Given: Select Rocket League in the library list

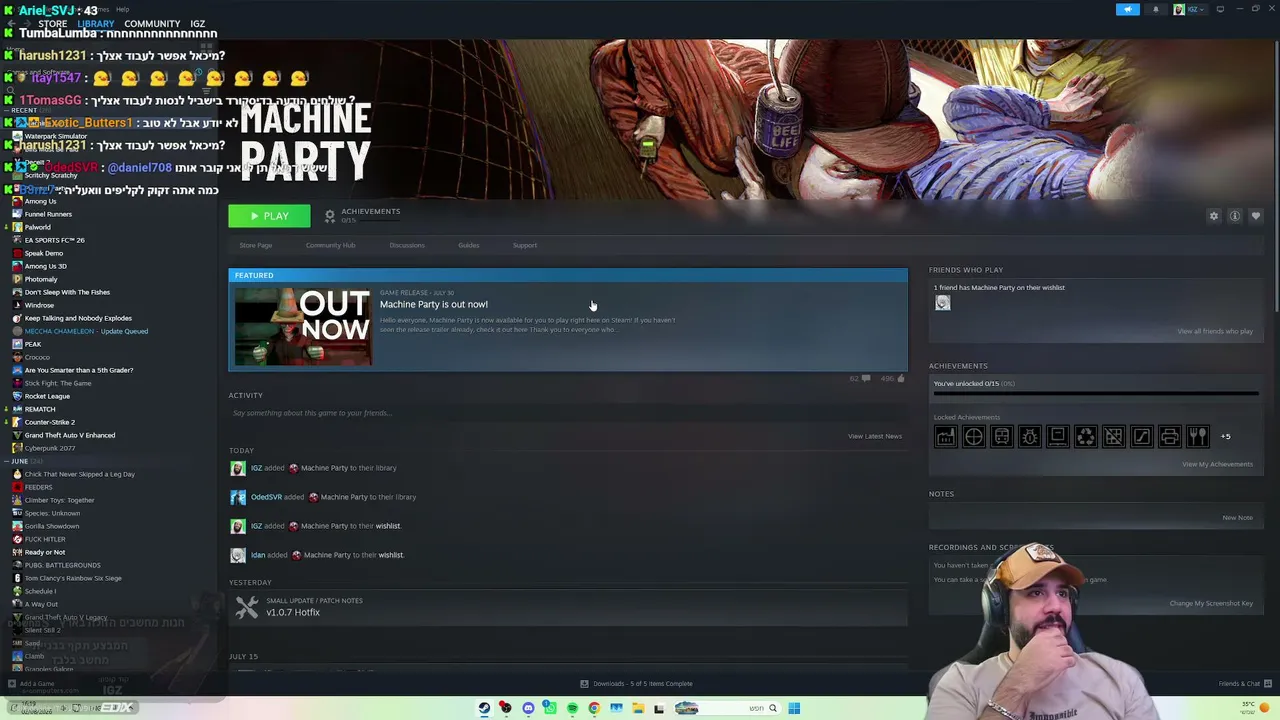Looking at the screenshot, I should tap(47, 396).
